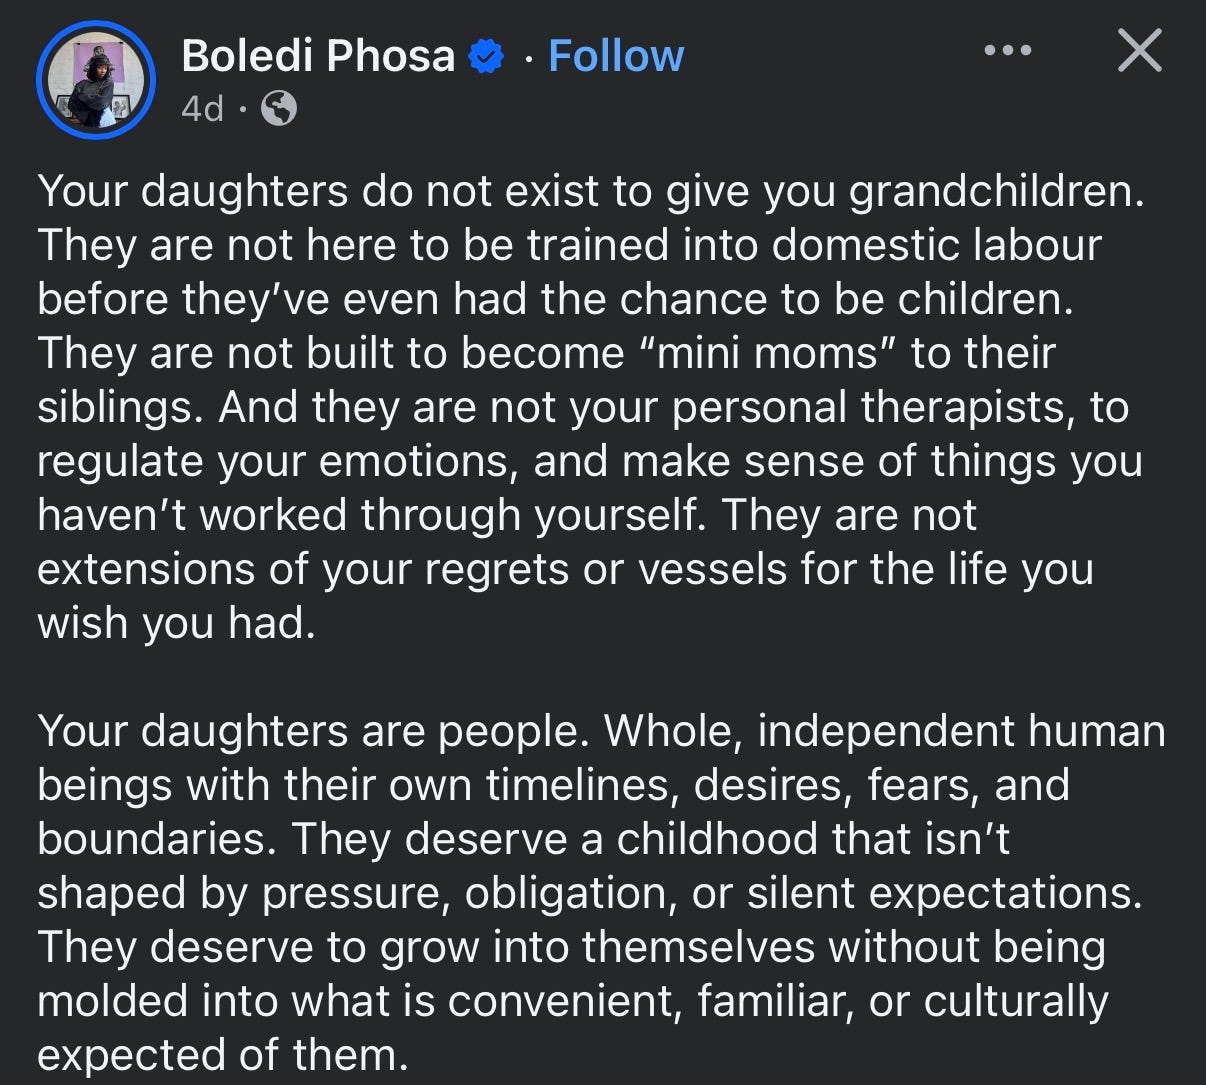Click the line starting "Your daughters are people"
Viewport: 1206px width, 1085px height.
click(602, 731)
